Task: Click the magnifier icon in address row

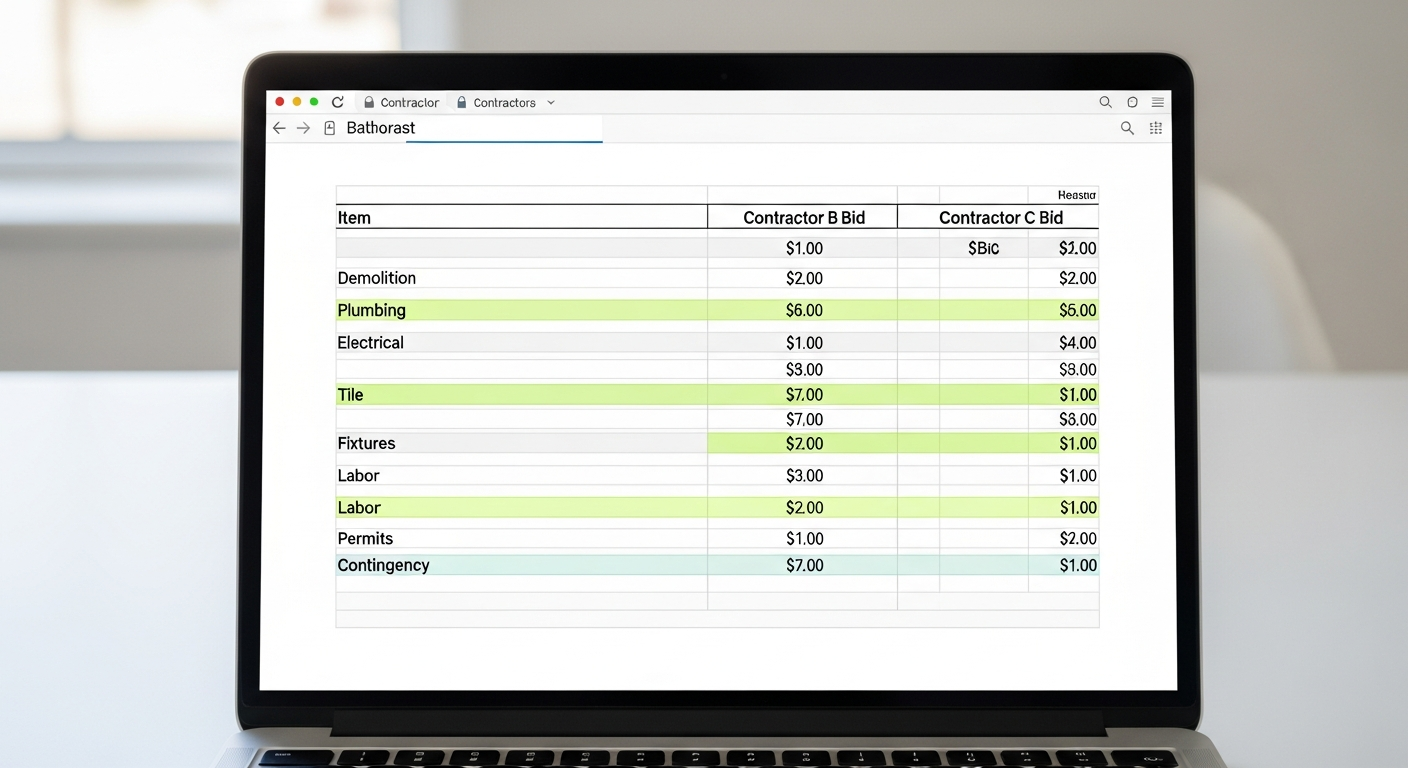Action: (1127, 128)
